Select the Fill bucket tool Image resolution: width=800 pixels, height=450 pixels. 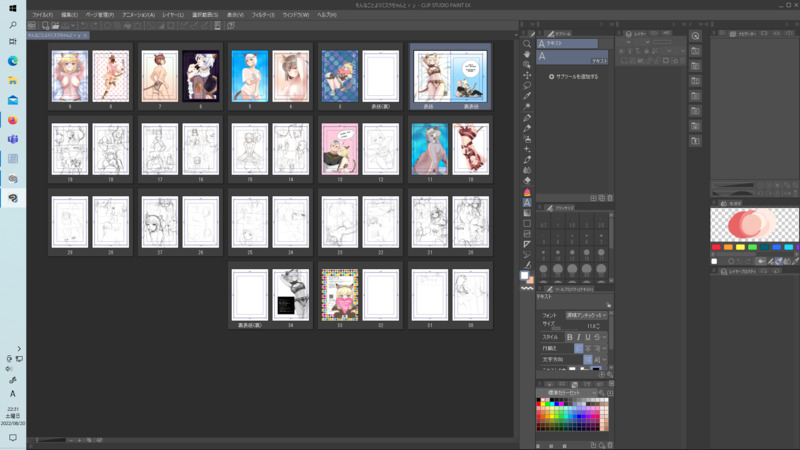[x=527, y=192]
